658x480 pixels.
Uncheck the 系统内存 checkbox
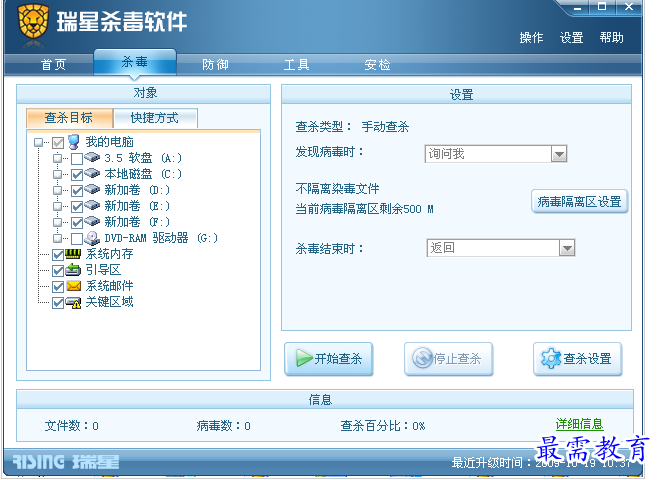click(58, 255)
